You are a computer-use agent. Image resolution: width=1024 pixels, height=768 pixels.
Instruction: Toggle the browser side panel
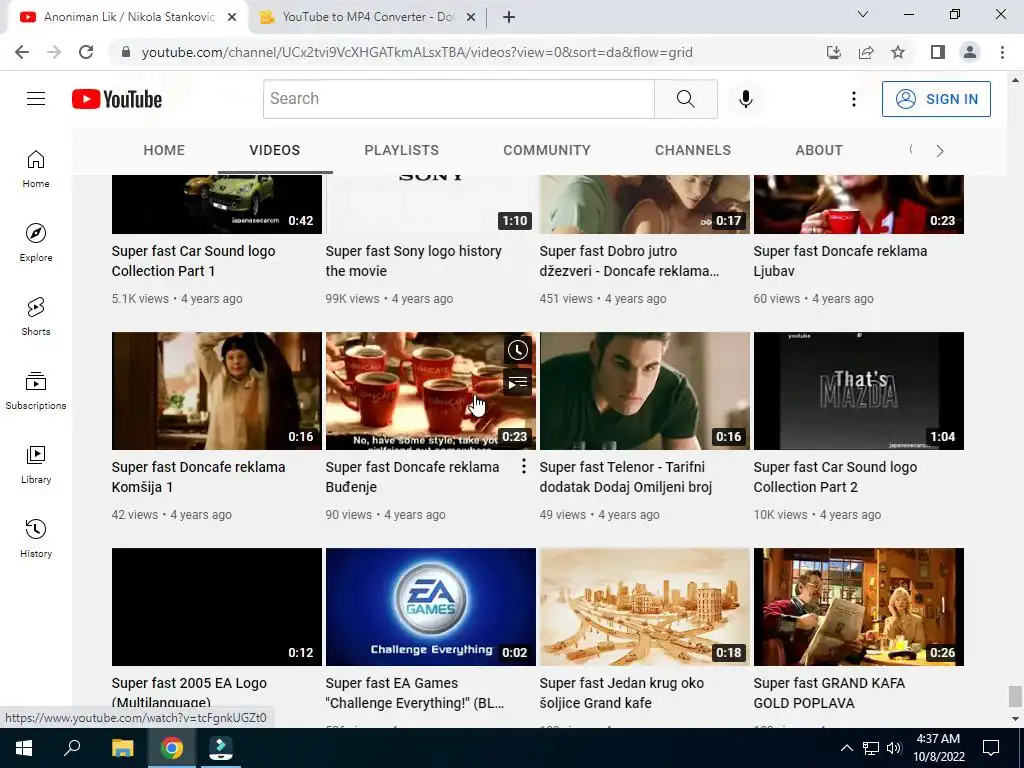pyautogui.click(x=938, y=52)
